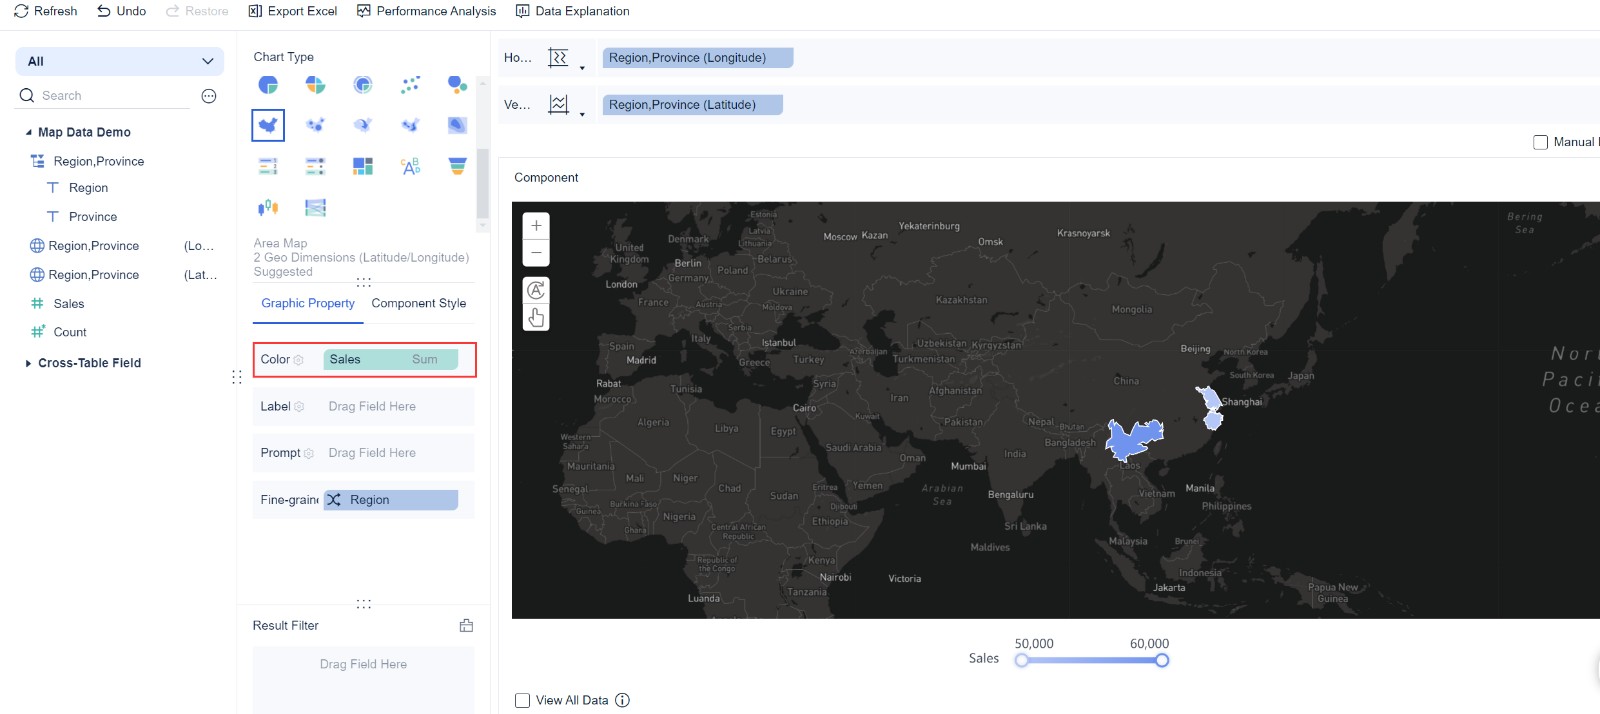Switch to the Component Style tab

419,303
